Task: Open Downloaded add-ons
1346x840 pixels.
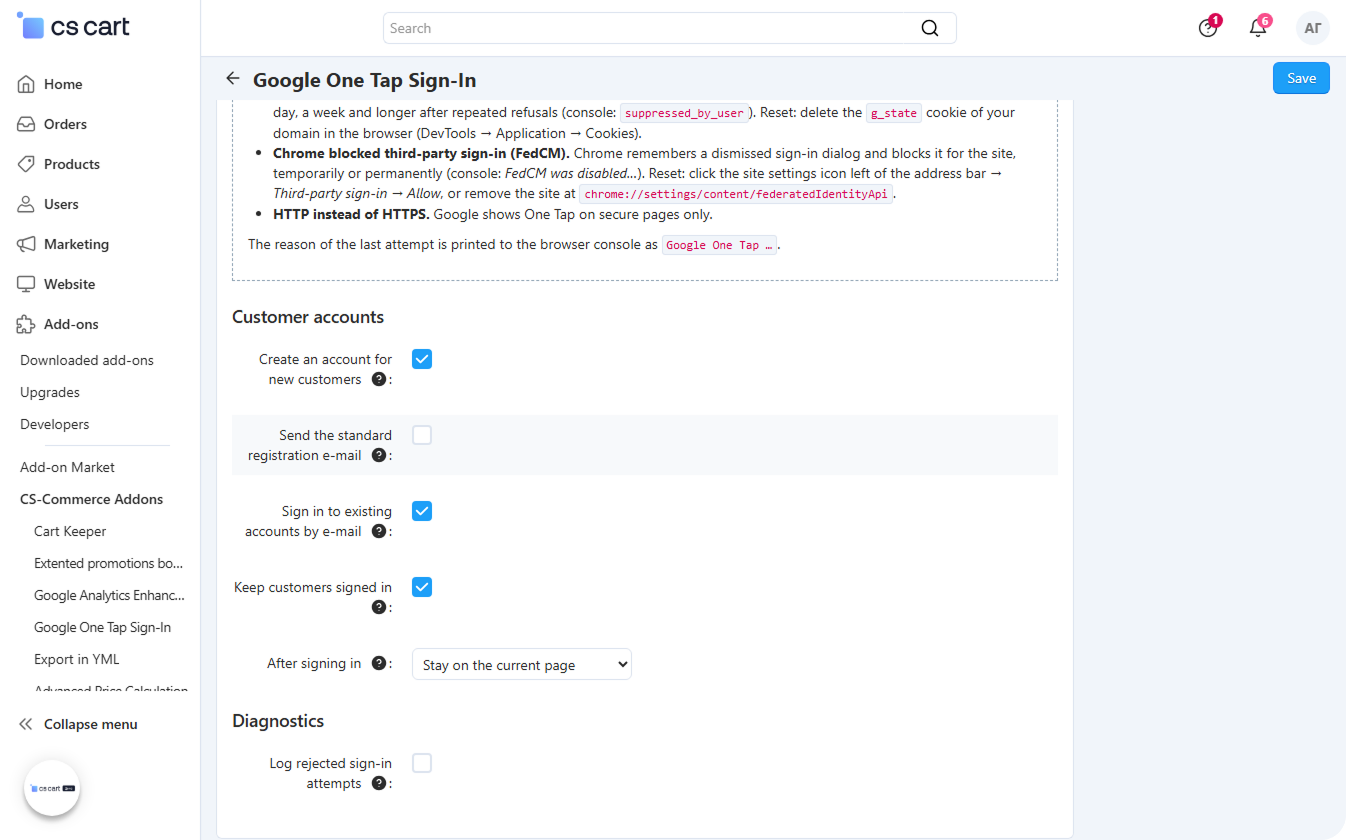Action: (x=87, y=360)
